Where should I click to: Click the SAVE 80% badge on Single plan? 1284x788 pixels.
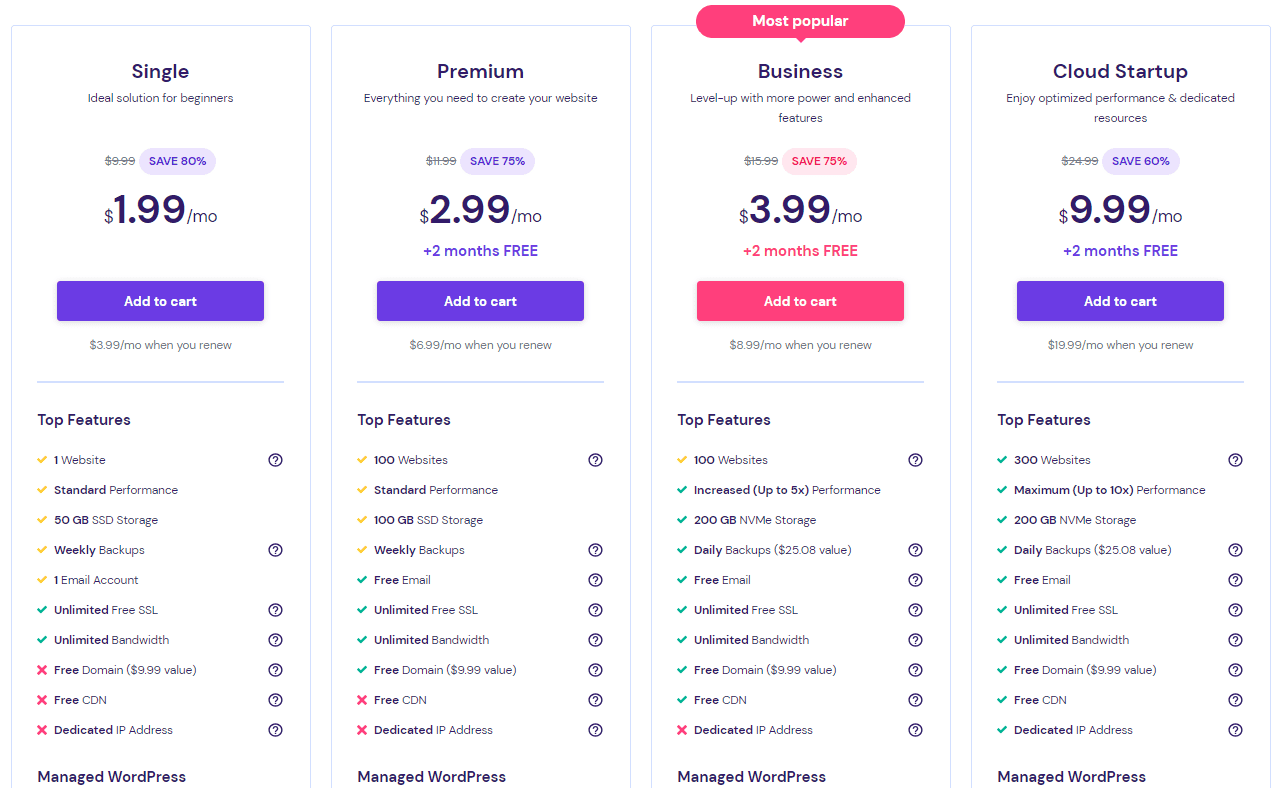(177, 161)
